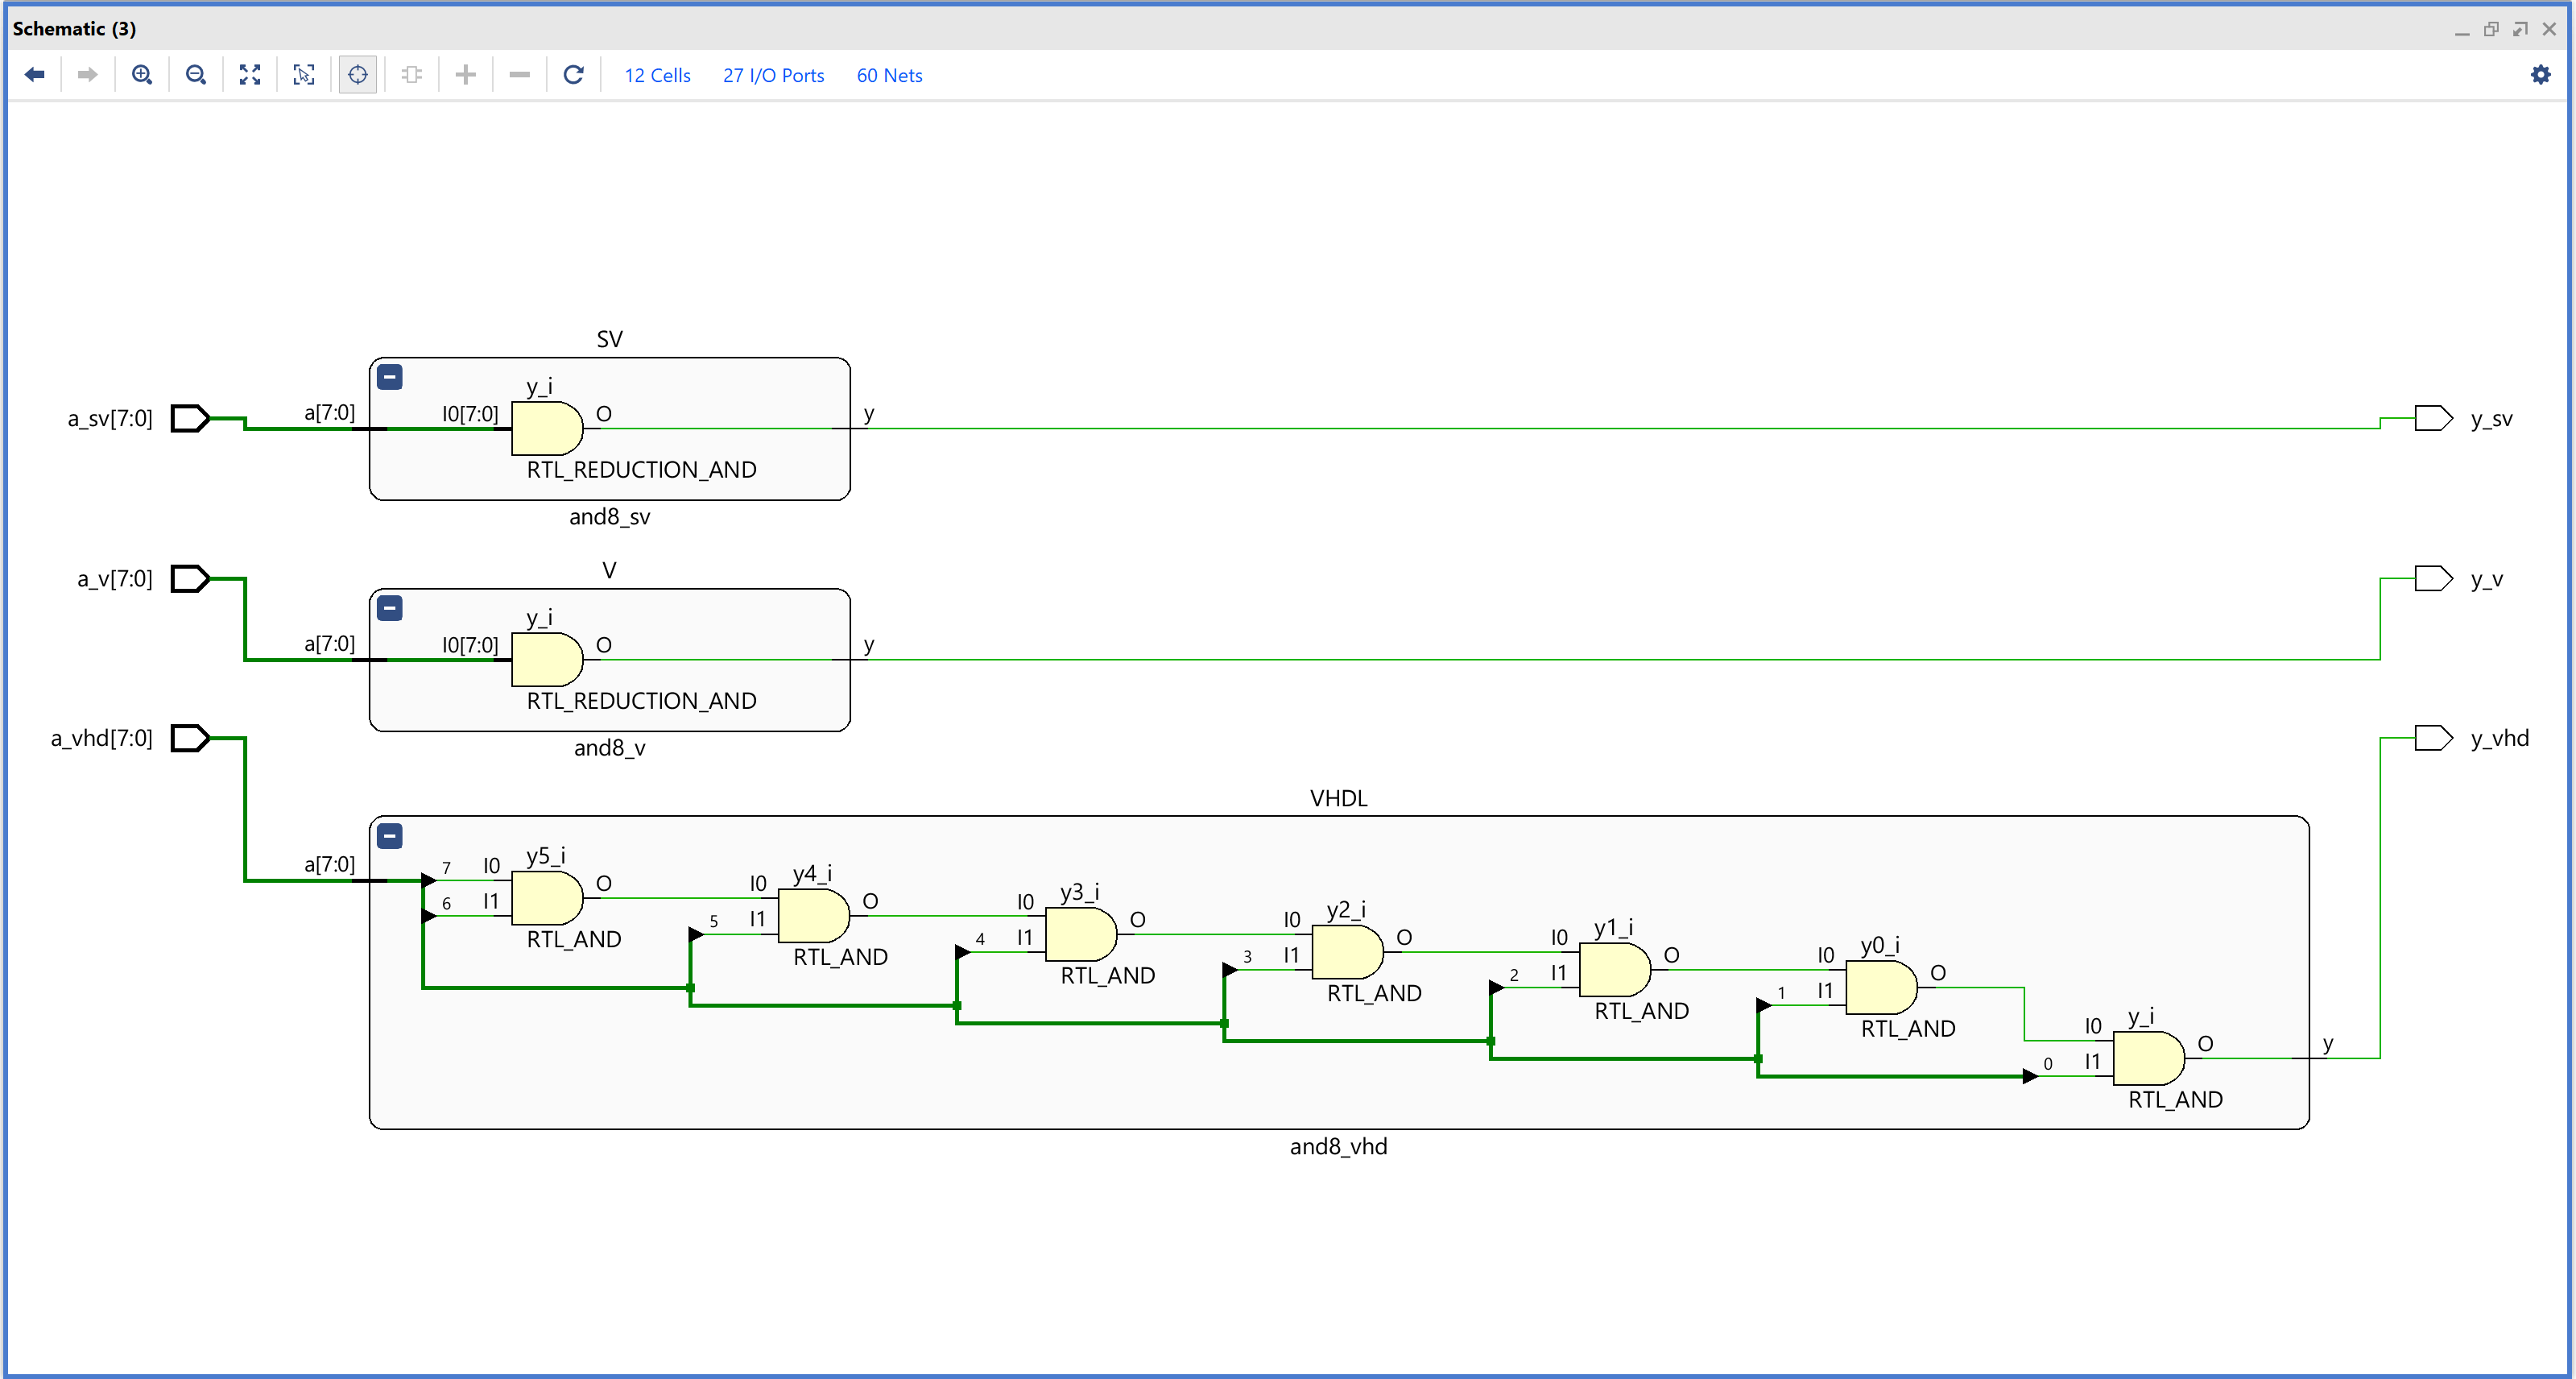Click the Zoom In magnifier icon
Viewport: 2576px width, 1379px height.
point(142,75)
